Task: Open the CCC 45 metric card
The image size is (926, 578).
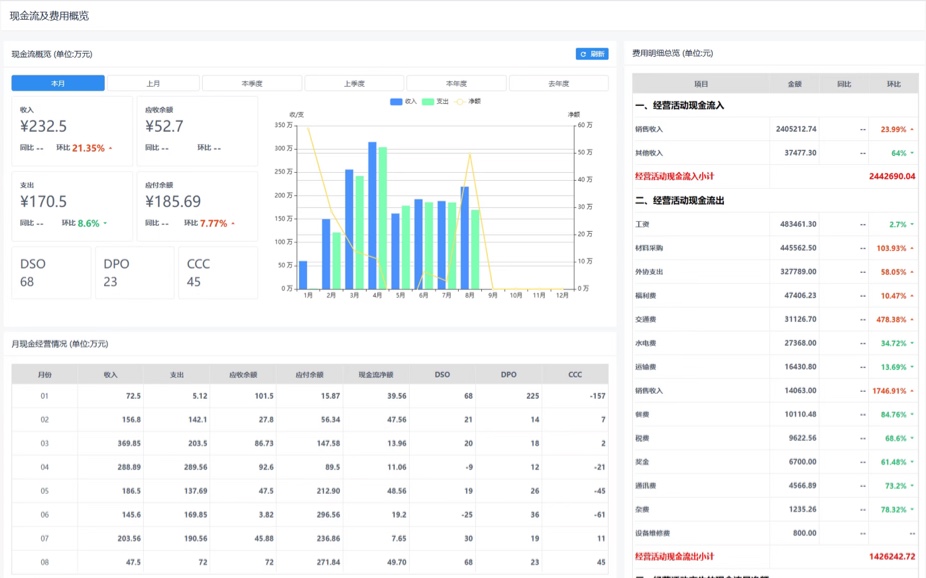Action: [x=218, y=273]
